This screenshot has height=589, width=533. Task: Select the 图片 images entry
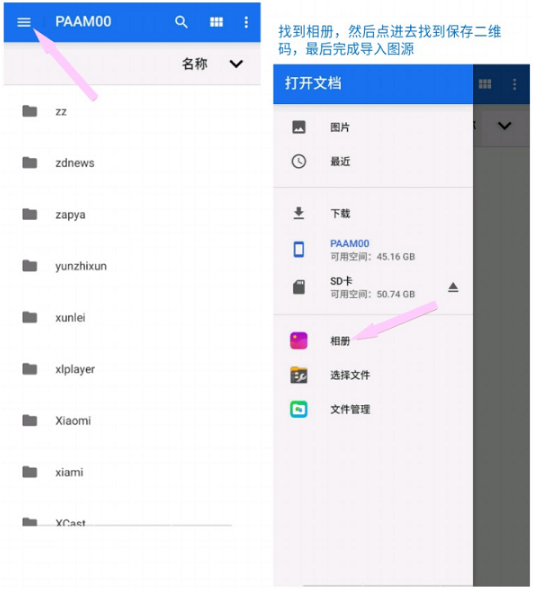[373, 127]
